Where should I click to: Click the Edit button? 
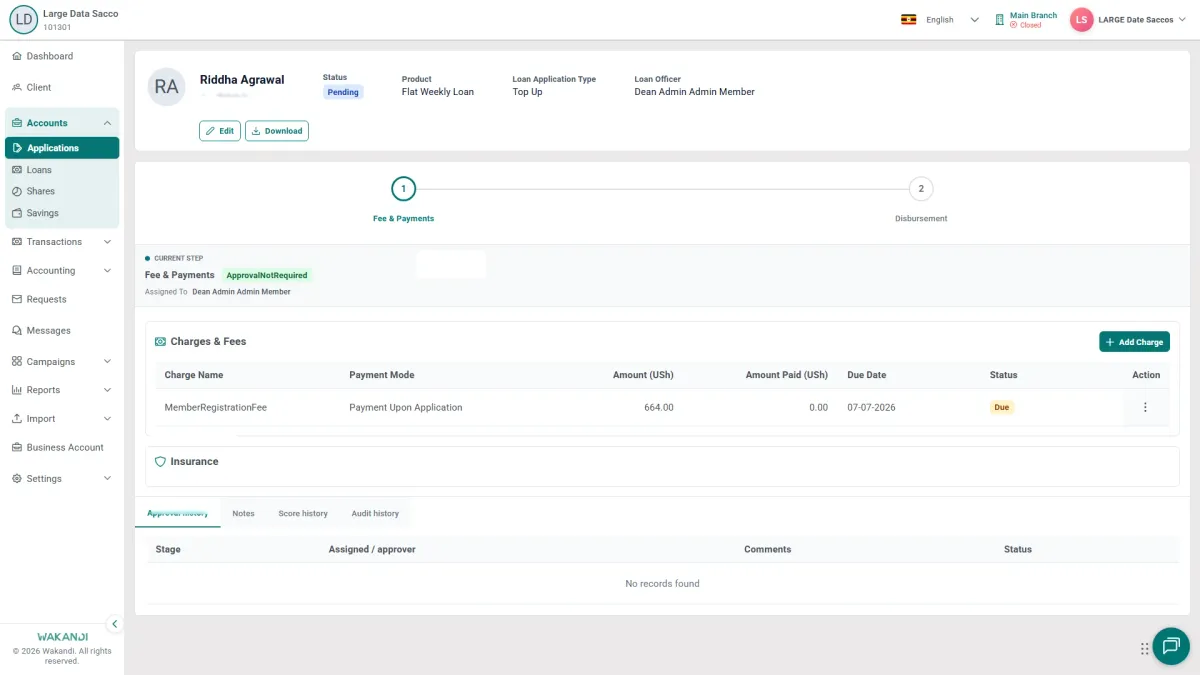click(220, 131)
